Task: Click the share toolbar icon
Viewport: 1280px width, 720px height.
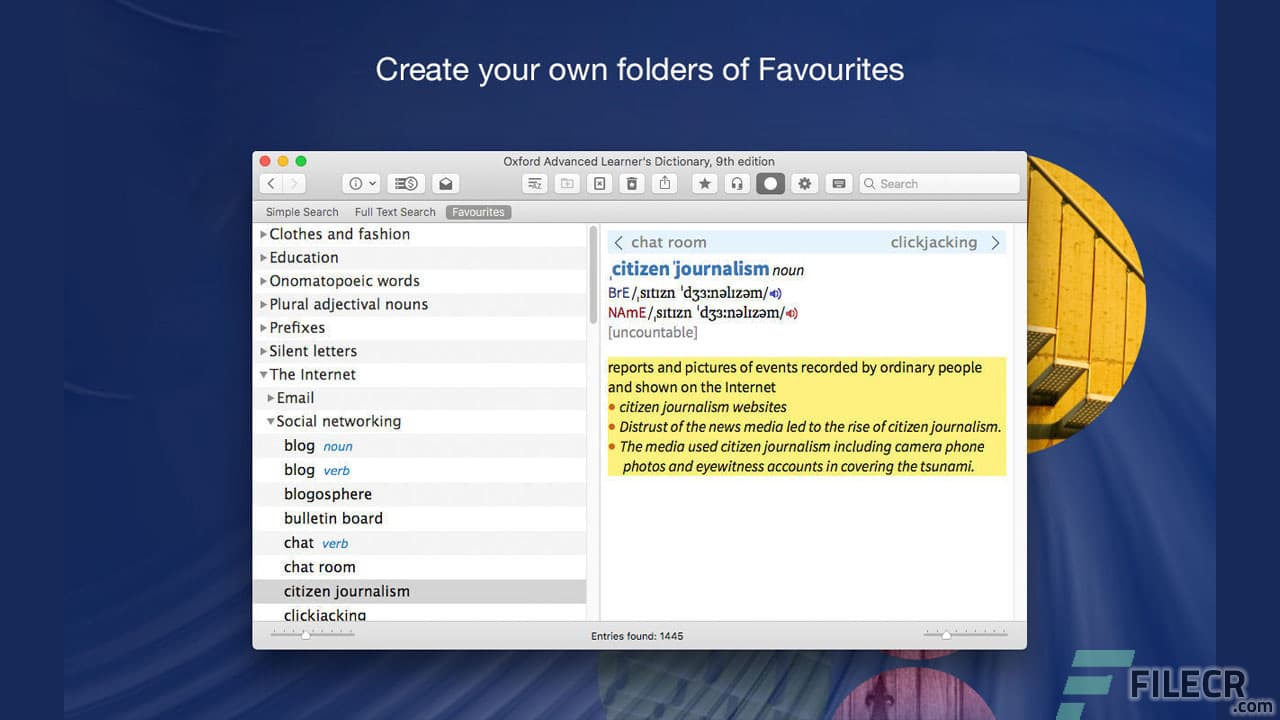Action: point(665,184)
